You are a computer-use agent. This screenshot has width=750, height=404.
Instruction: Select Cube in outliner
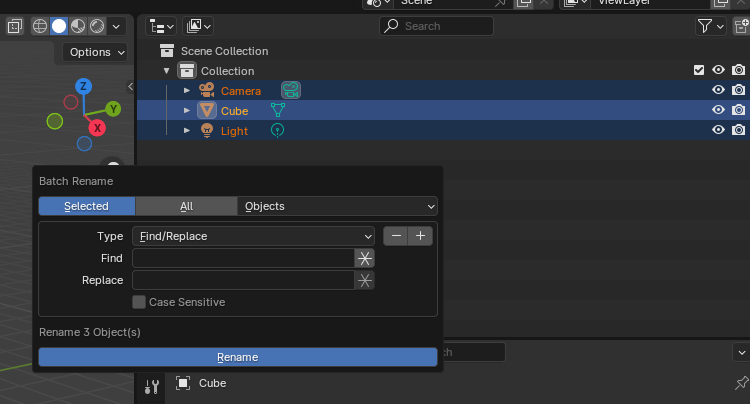tap(234, 111)
